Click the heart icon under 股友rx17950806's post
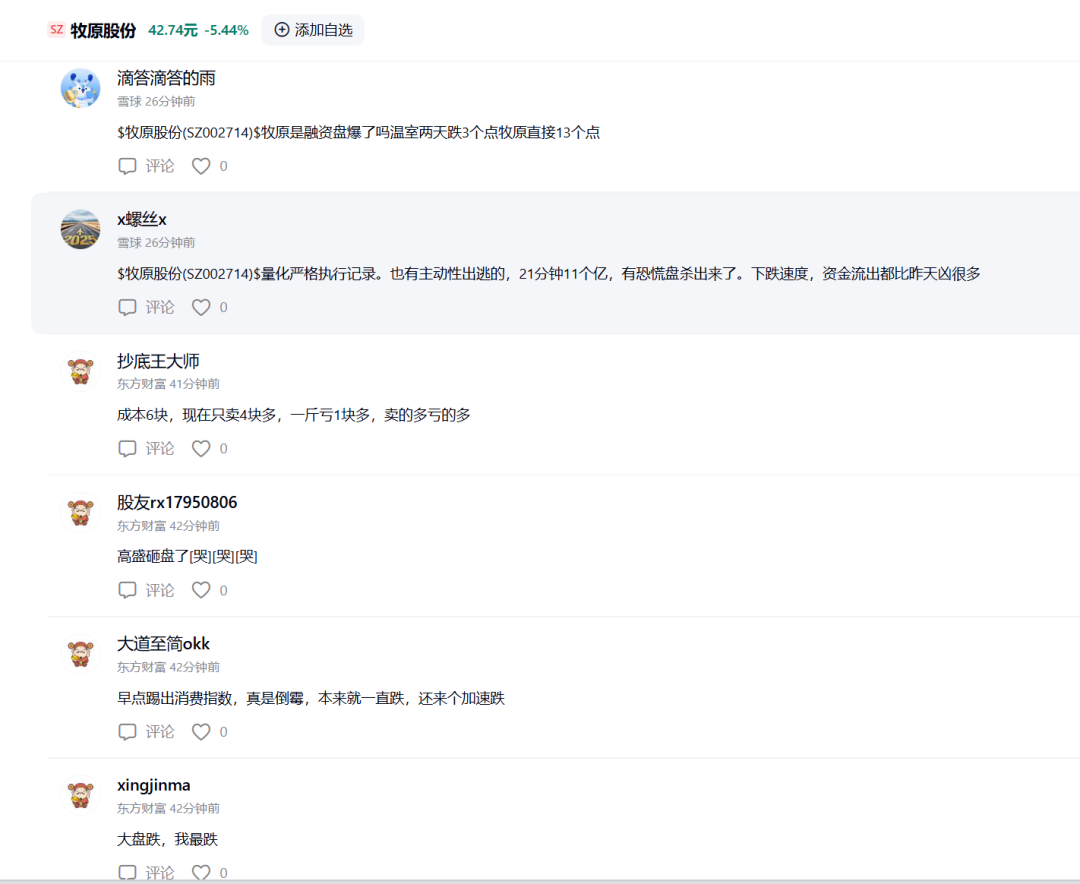This screenshot has height=884, width=1080. coord(200,590)
